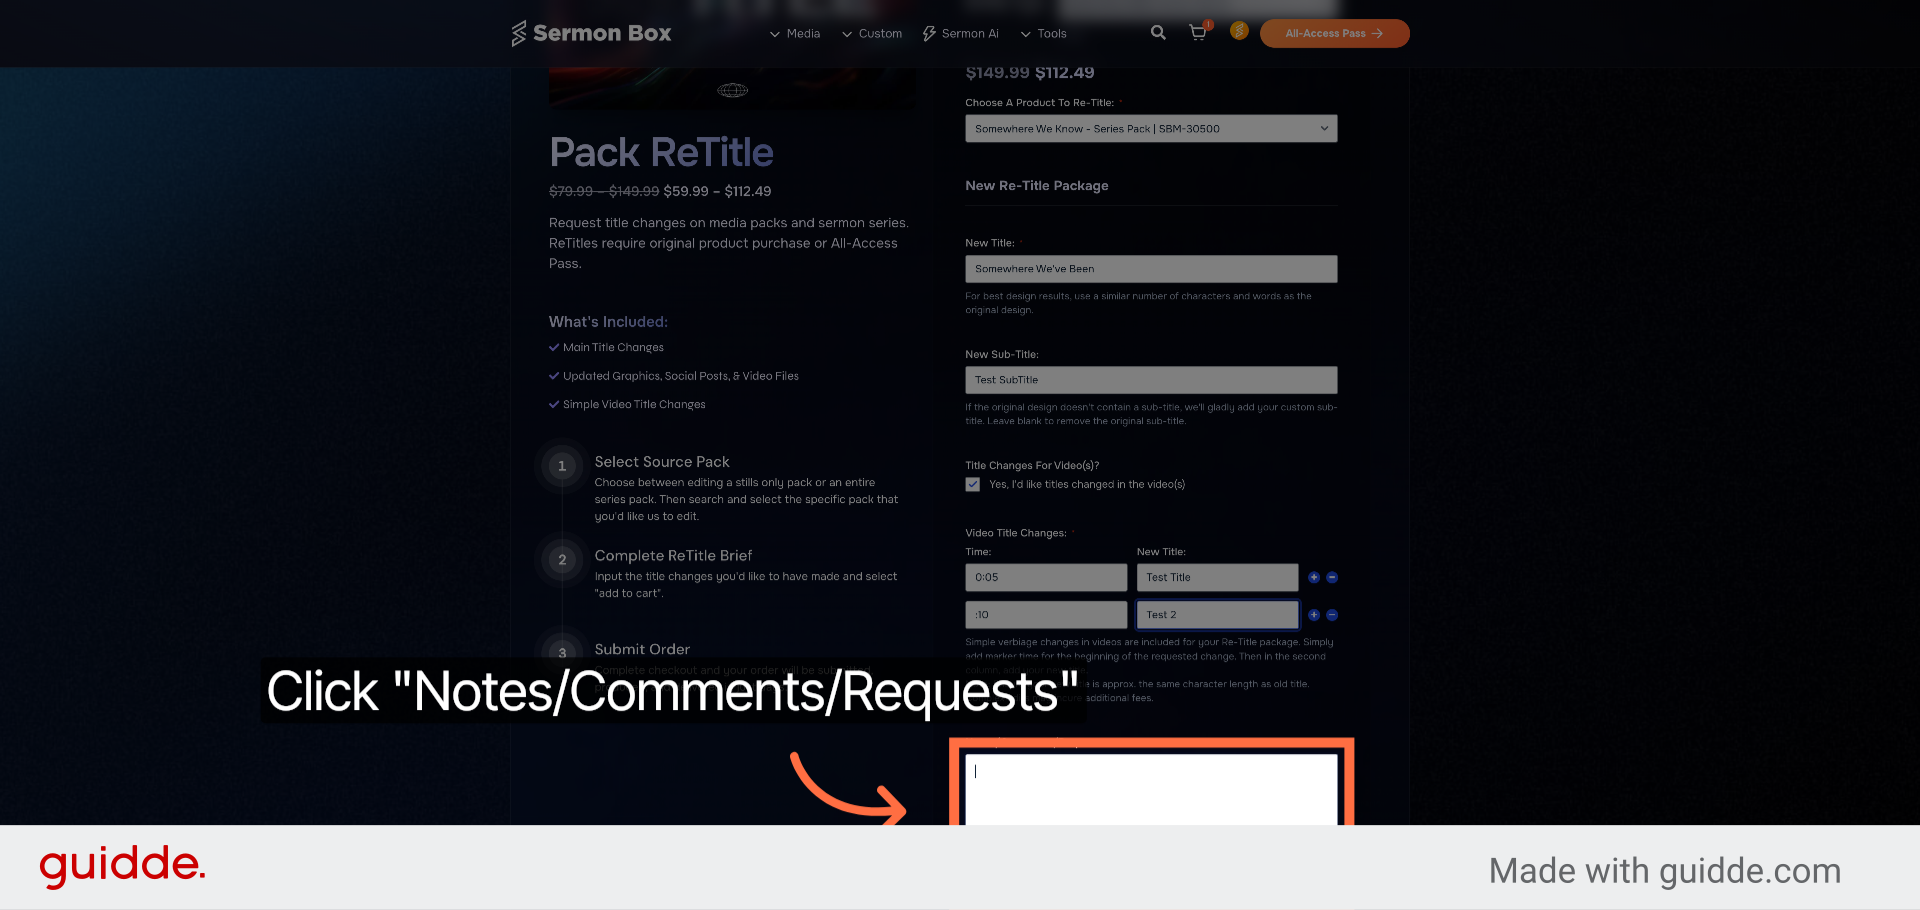
Task: Open the Sermon AI menu item
Action: pos(960,34)
